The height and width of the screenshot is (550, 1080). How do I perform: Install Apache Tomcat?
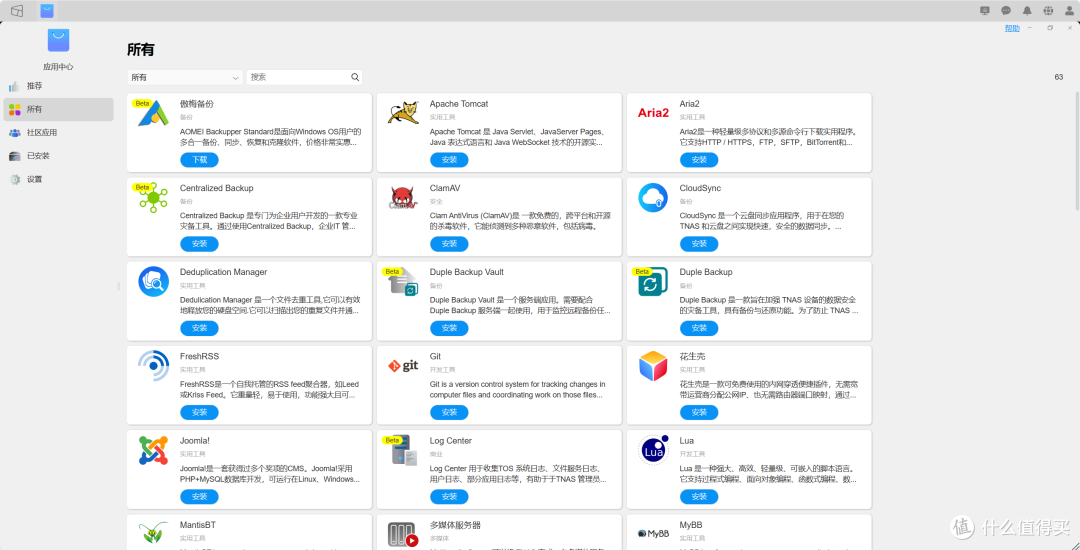coord(449,160)
